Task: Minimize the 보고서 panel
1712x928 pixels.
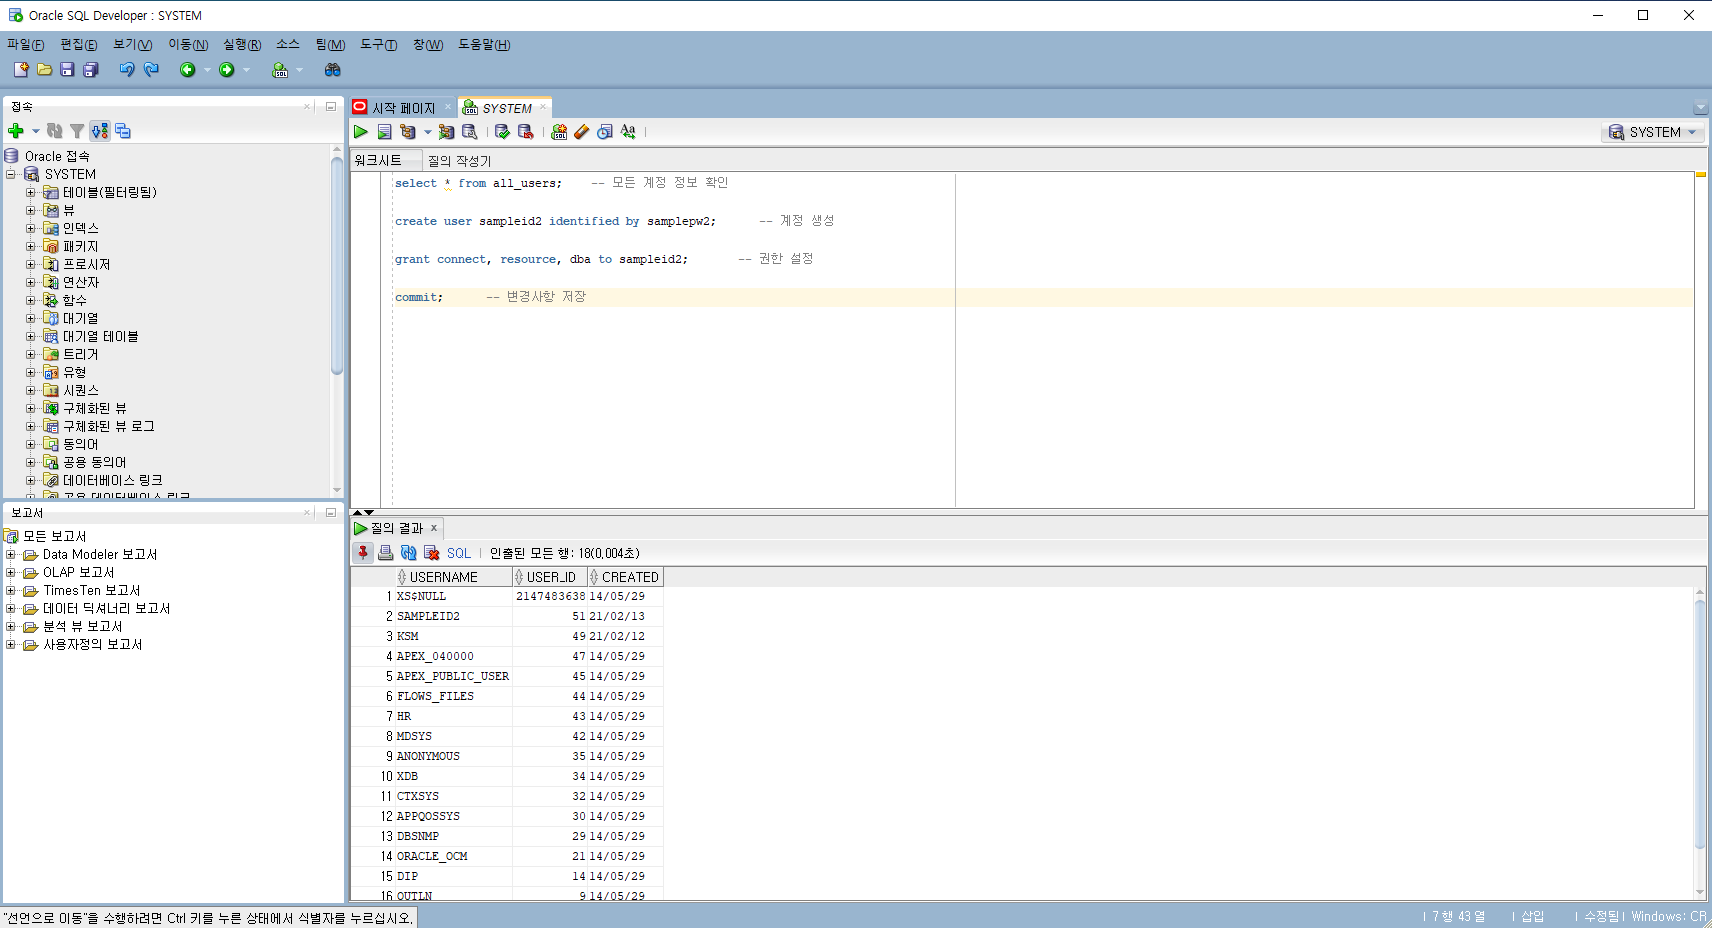Action: pyautogui.click(x=331, y=512)
